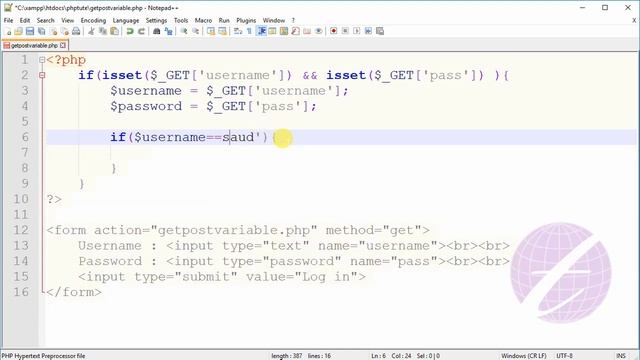The image size is (640, 360).
Task: Close the getpostvariable.php tab
Action: point(63,45)
